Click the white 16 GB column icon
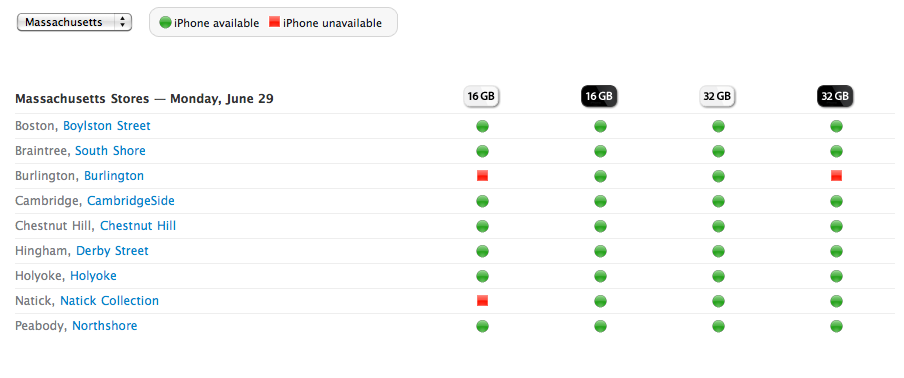 coord(481,96)
